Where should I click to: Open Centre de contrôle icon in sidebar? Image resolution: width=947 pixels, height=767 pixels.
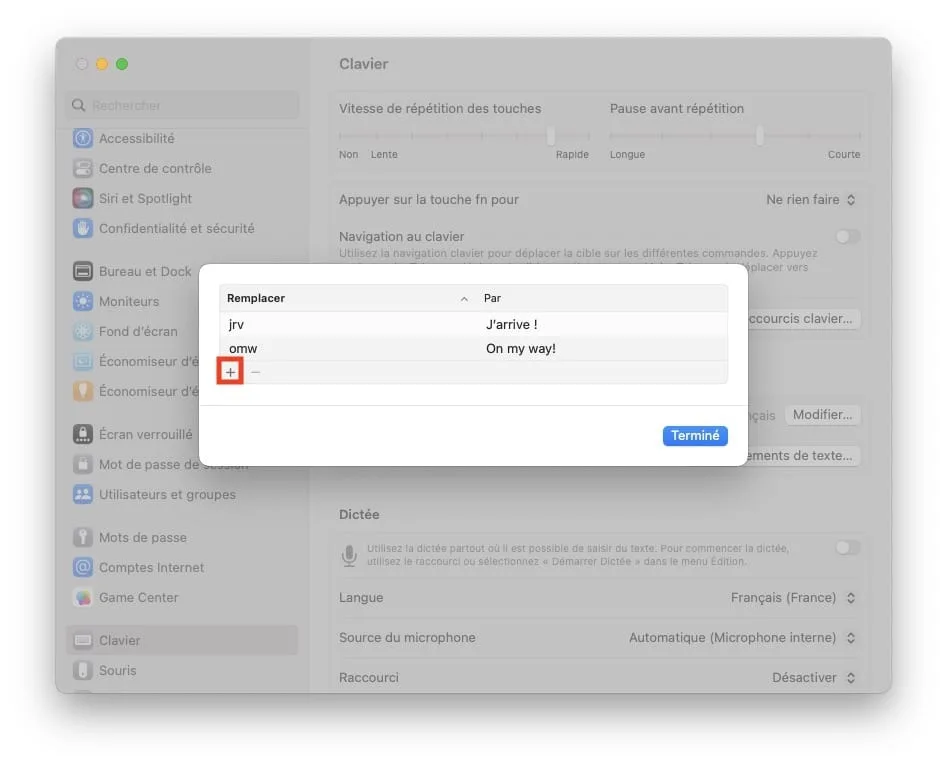(x=83, y=168)
